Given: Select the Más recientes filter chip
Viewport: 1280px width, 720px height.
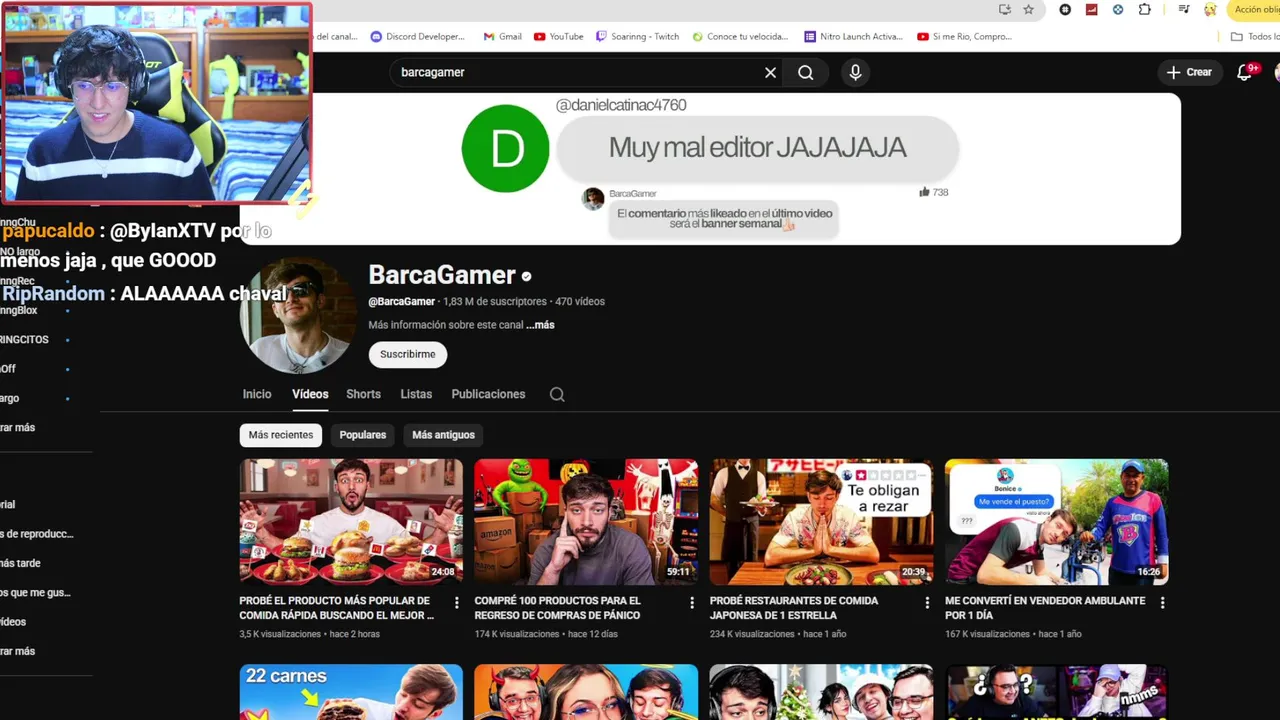Looking at the screenshot, I should (x=281, y=435).
